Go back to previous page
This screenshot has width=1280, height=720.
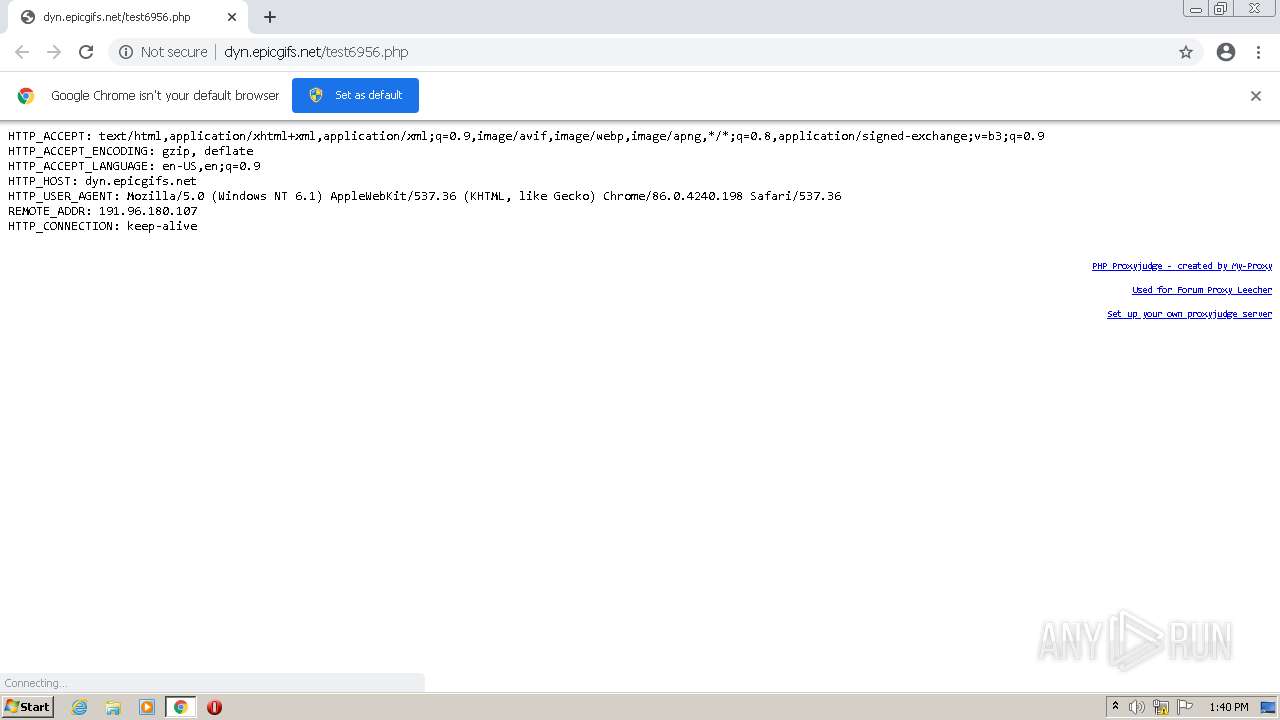22,52
